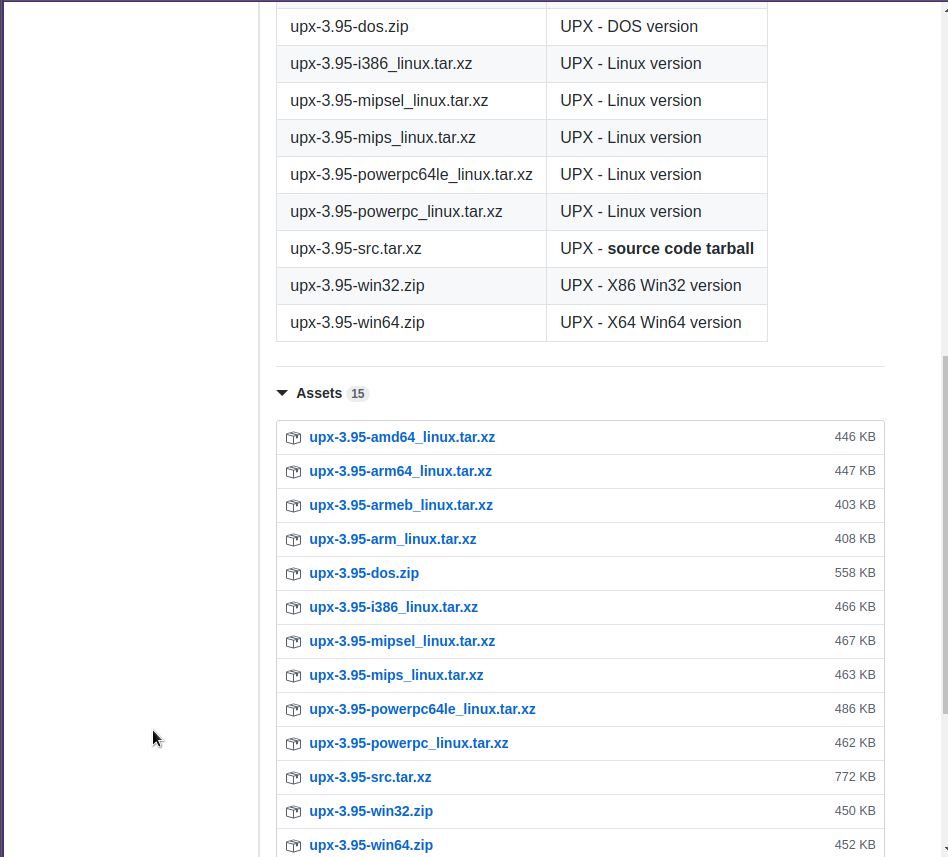Click package icon beside upx-3.95-arm_linux.tar.xz
948x857 pixels.
293,539
